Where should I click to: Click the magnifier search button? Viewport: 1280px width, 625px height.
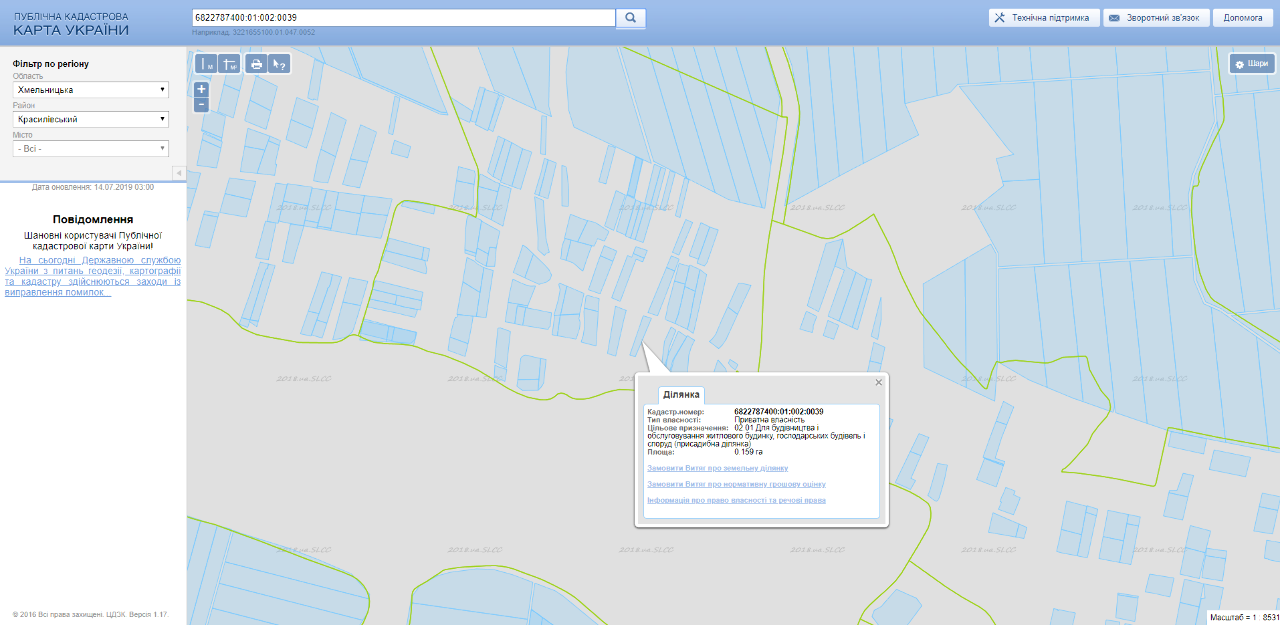pyautogui.click(x=631, y=18)
